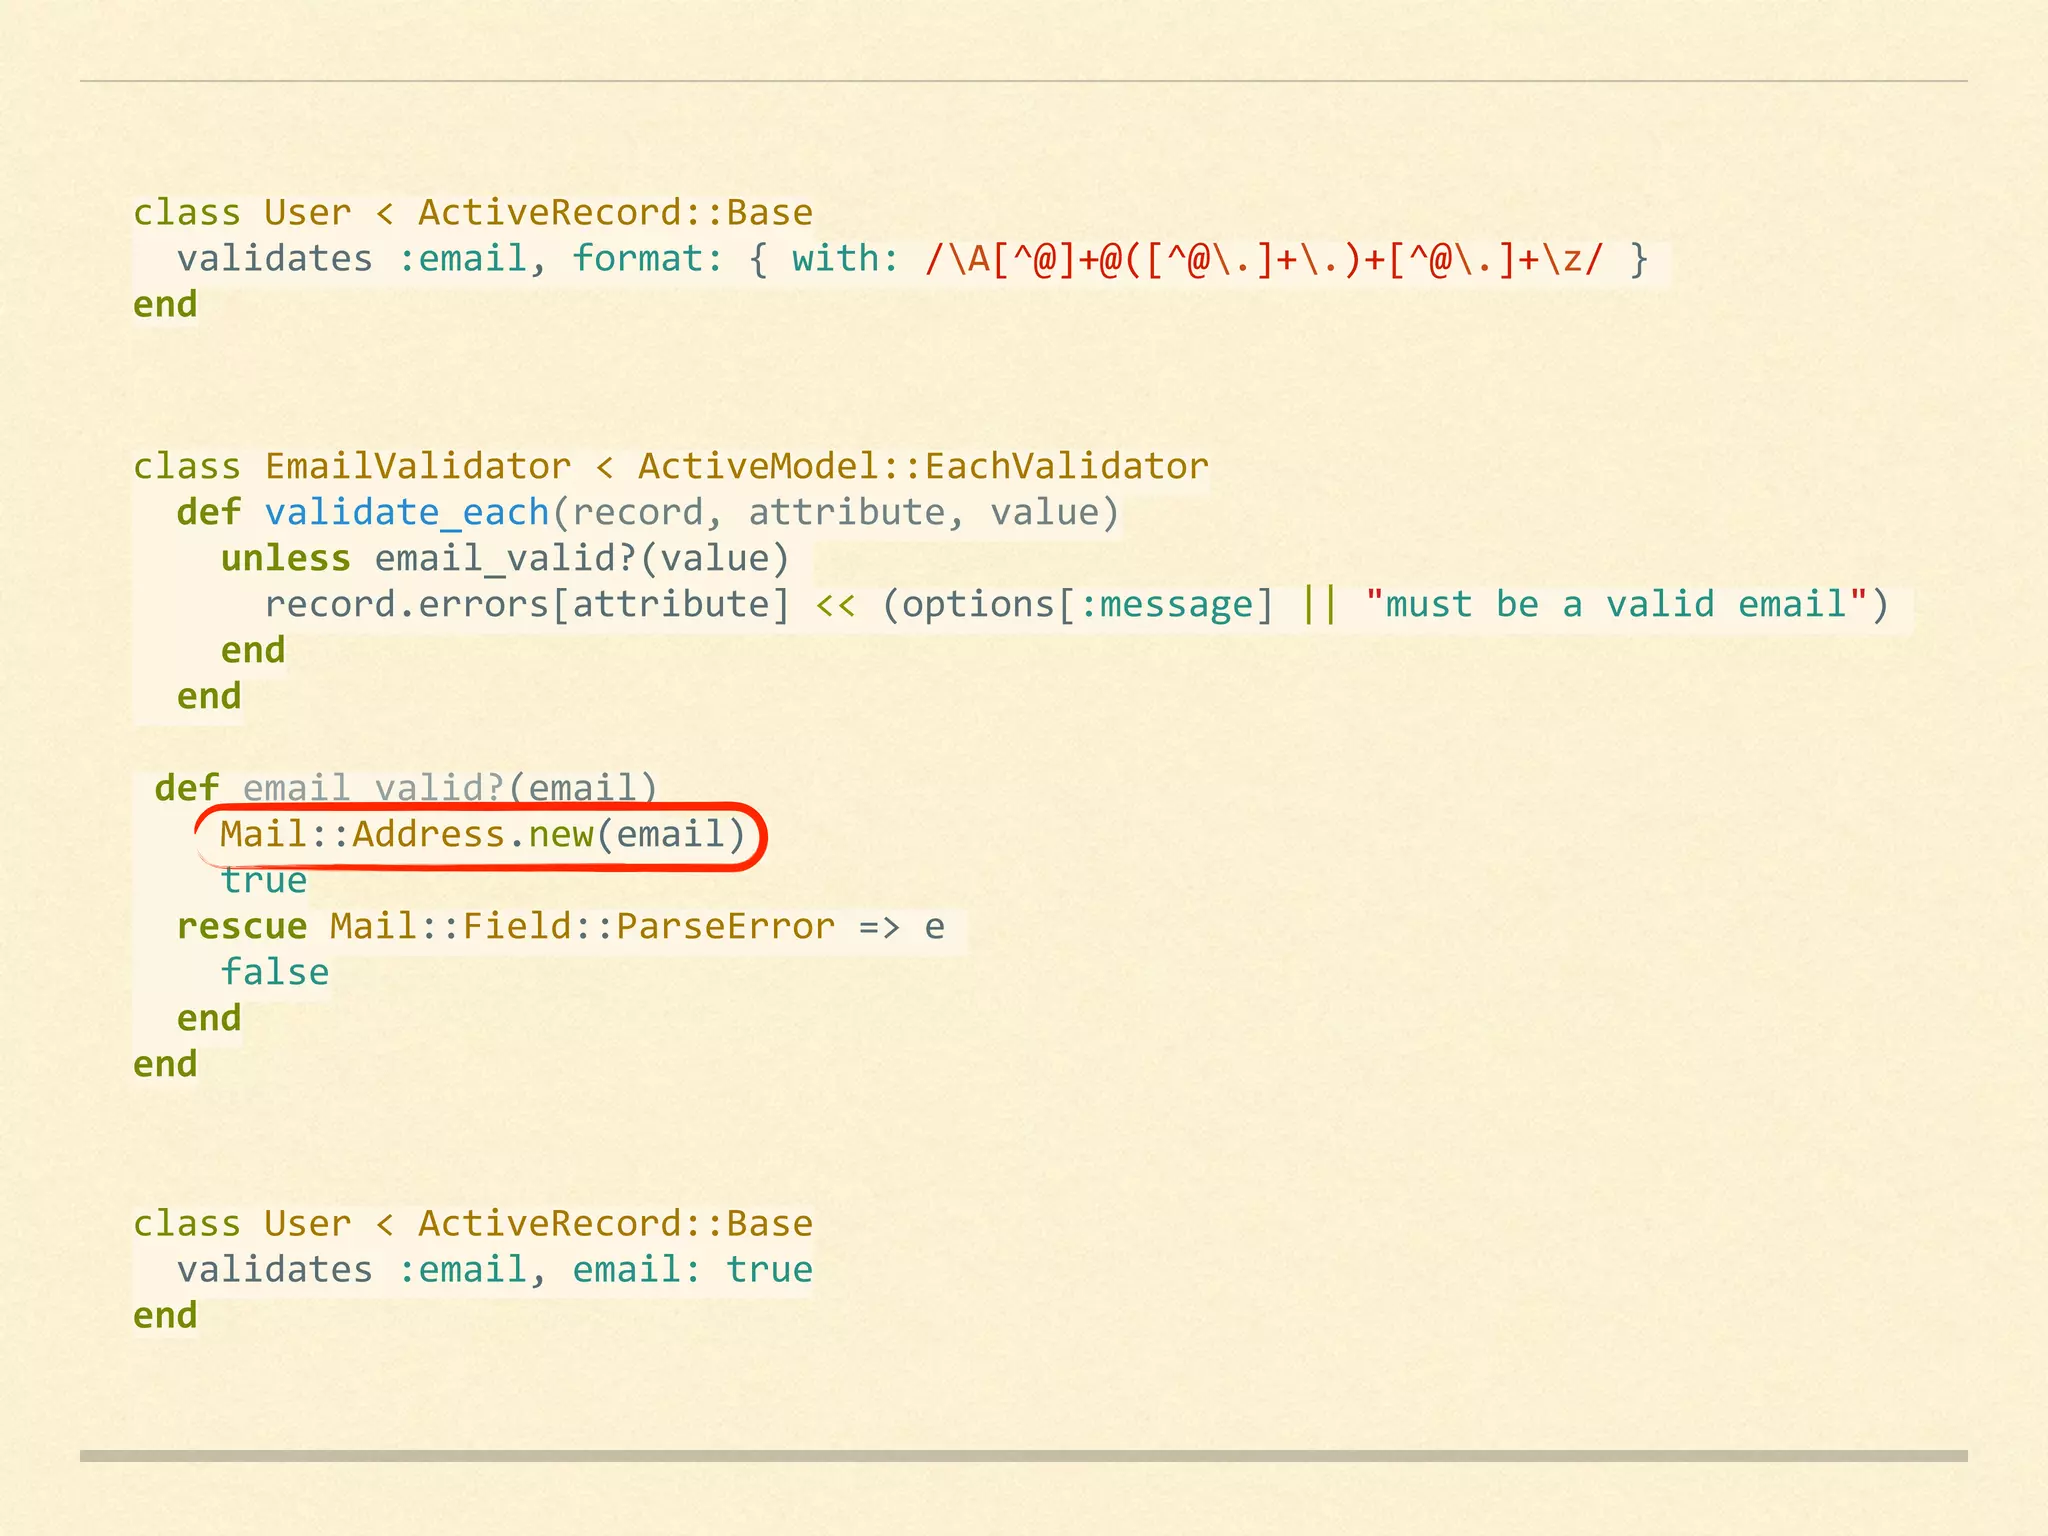Screen dimensions: 2048x1536
Task: Click 'class EmailValidator < ActiveModel::EachValidator' line
Action: click(671, 466)
